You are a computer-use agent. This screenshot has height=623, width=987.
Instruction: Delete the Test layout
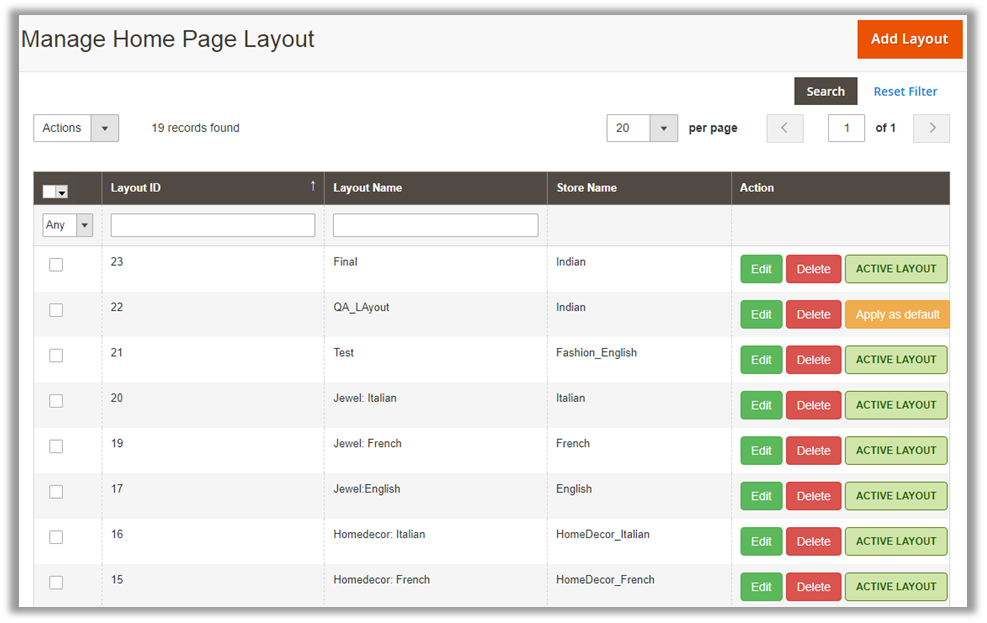click(813, 360)
